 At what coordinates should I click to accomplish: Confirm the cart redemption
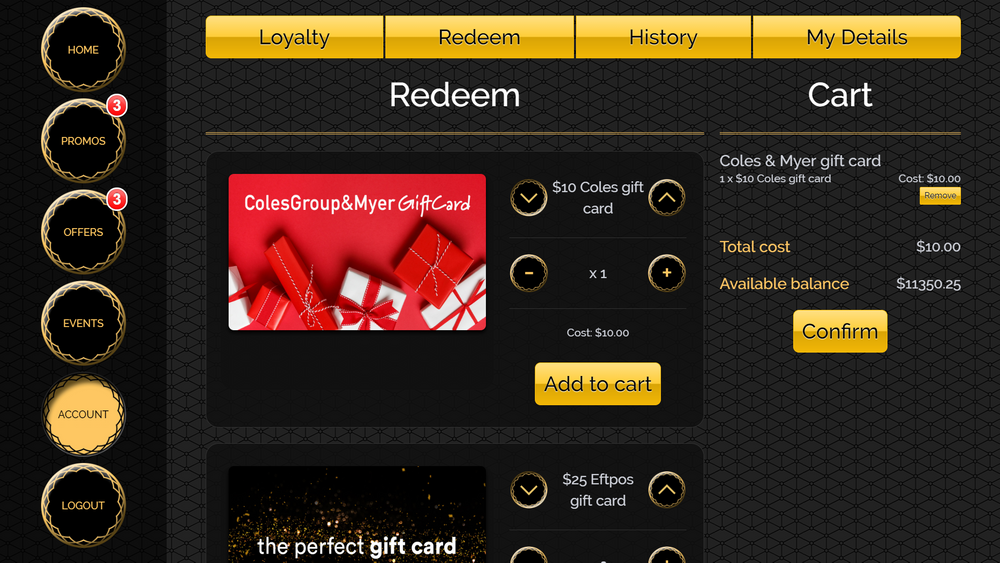coord(840,331)
